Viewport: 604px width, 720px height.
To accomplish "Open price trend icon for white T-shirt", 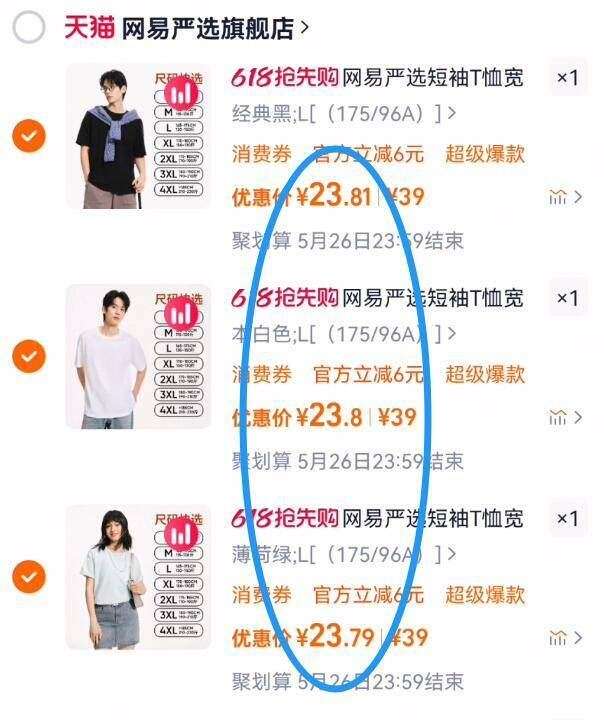I will point(565,417).
